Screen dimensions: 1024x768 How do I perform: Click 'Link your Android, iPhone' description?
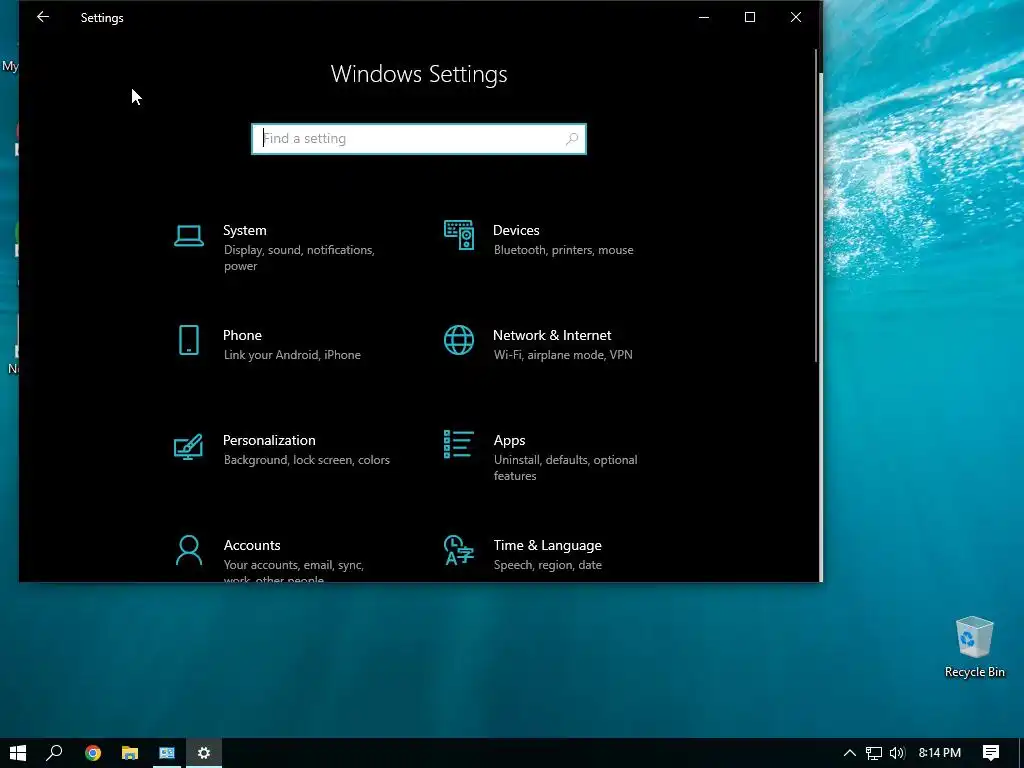[292, 355]
